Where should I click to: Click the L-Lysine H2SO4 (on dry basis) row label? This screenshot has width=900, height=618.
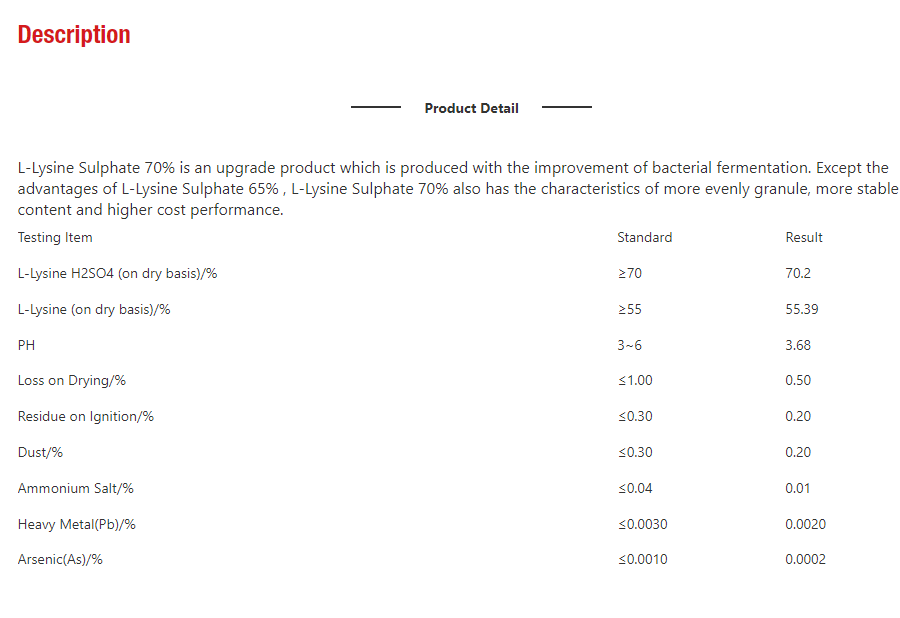118,273
